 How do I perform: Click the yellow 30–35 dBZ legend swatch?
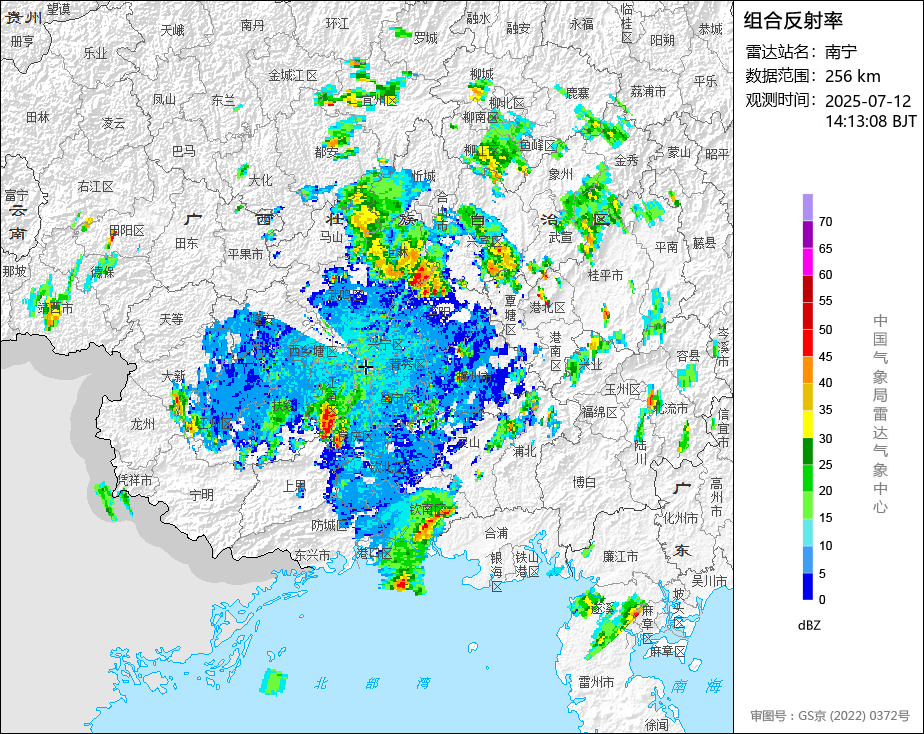click(807, 424)
